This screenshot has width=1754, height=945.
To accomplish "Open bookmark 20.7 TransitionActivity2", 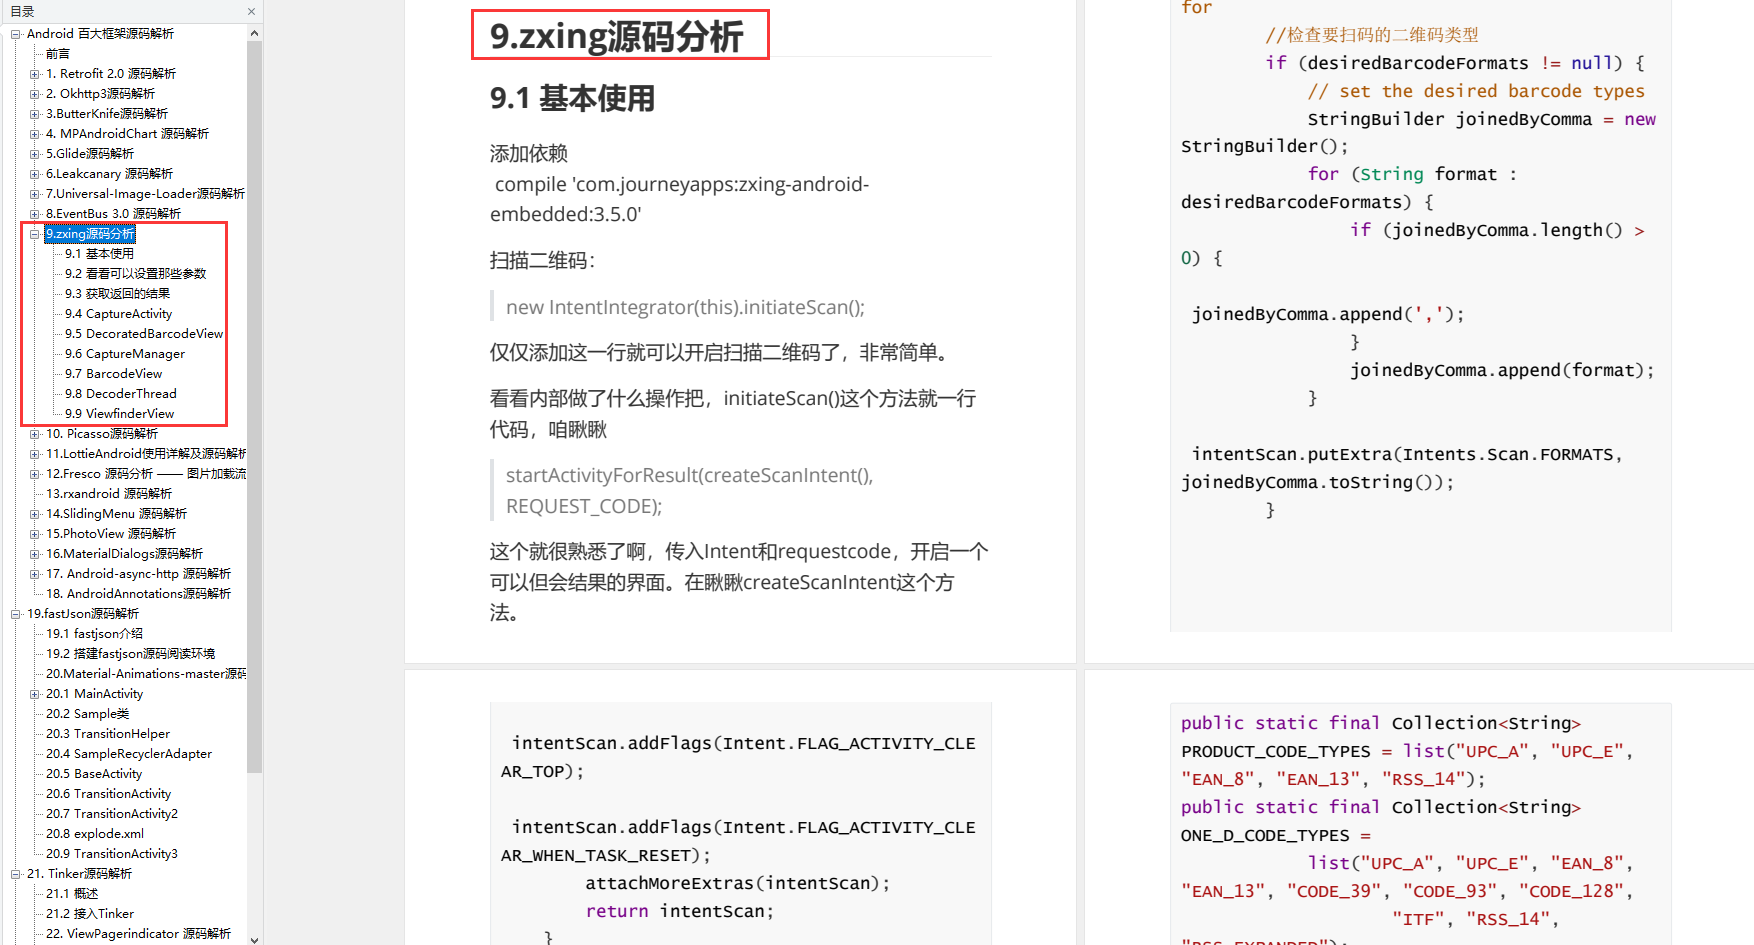I will click(x=112, y=814).
